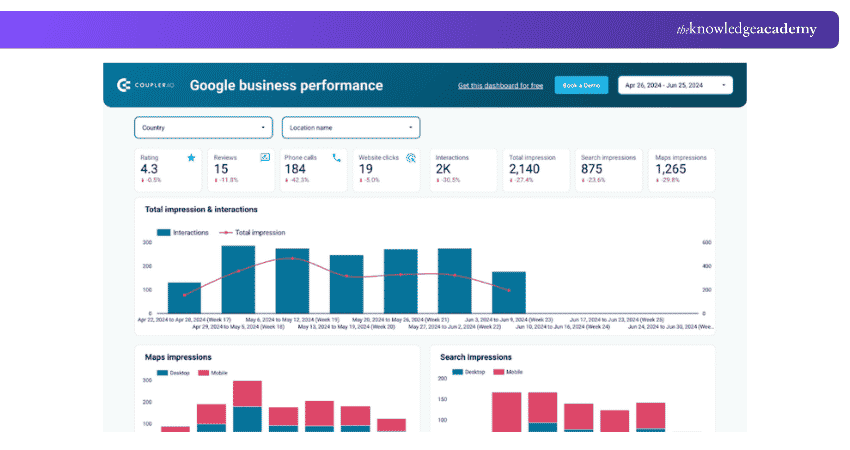Viewport: 850px width, 450px height.
Task: Click the Book a Demo button
Action: click(x=581, y=85)
